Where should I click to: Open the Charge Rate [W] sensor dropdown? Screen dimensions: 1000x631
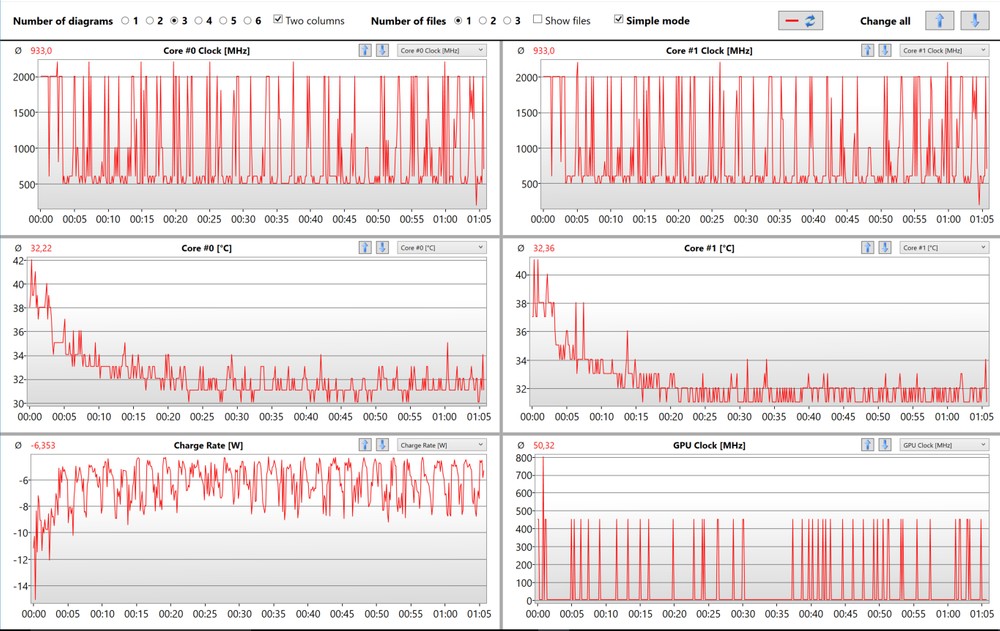click(x=441, y=445)
